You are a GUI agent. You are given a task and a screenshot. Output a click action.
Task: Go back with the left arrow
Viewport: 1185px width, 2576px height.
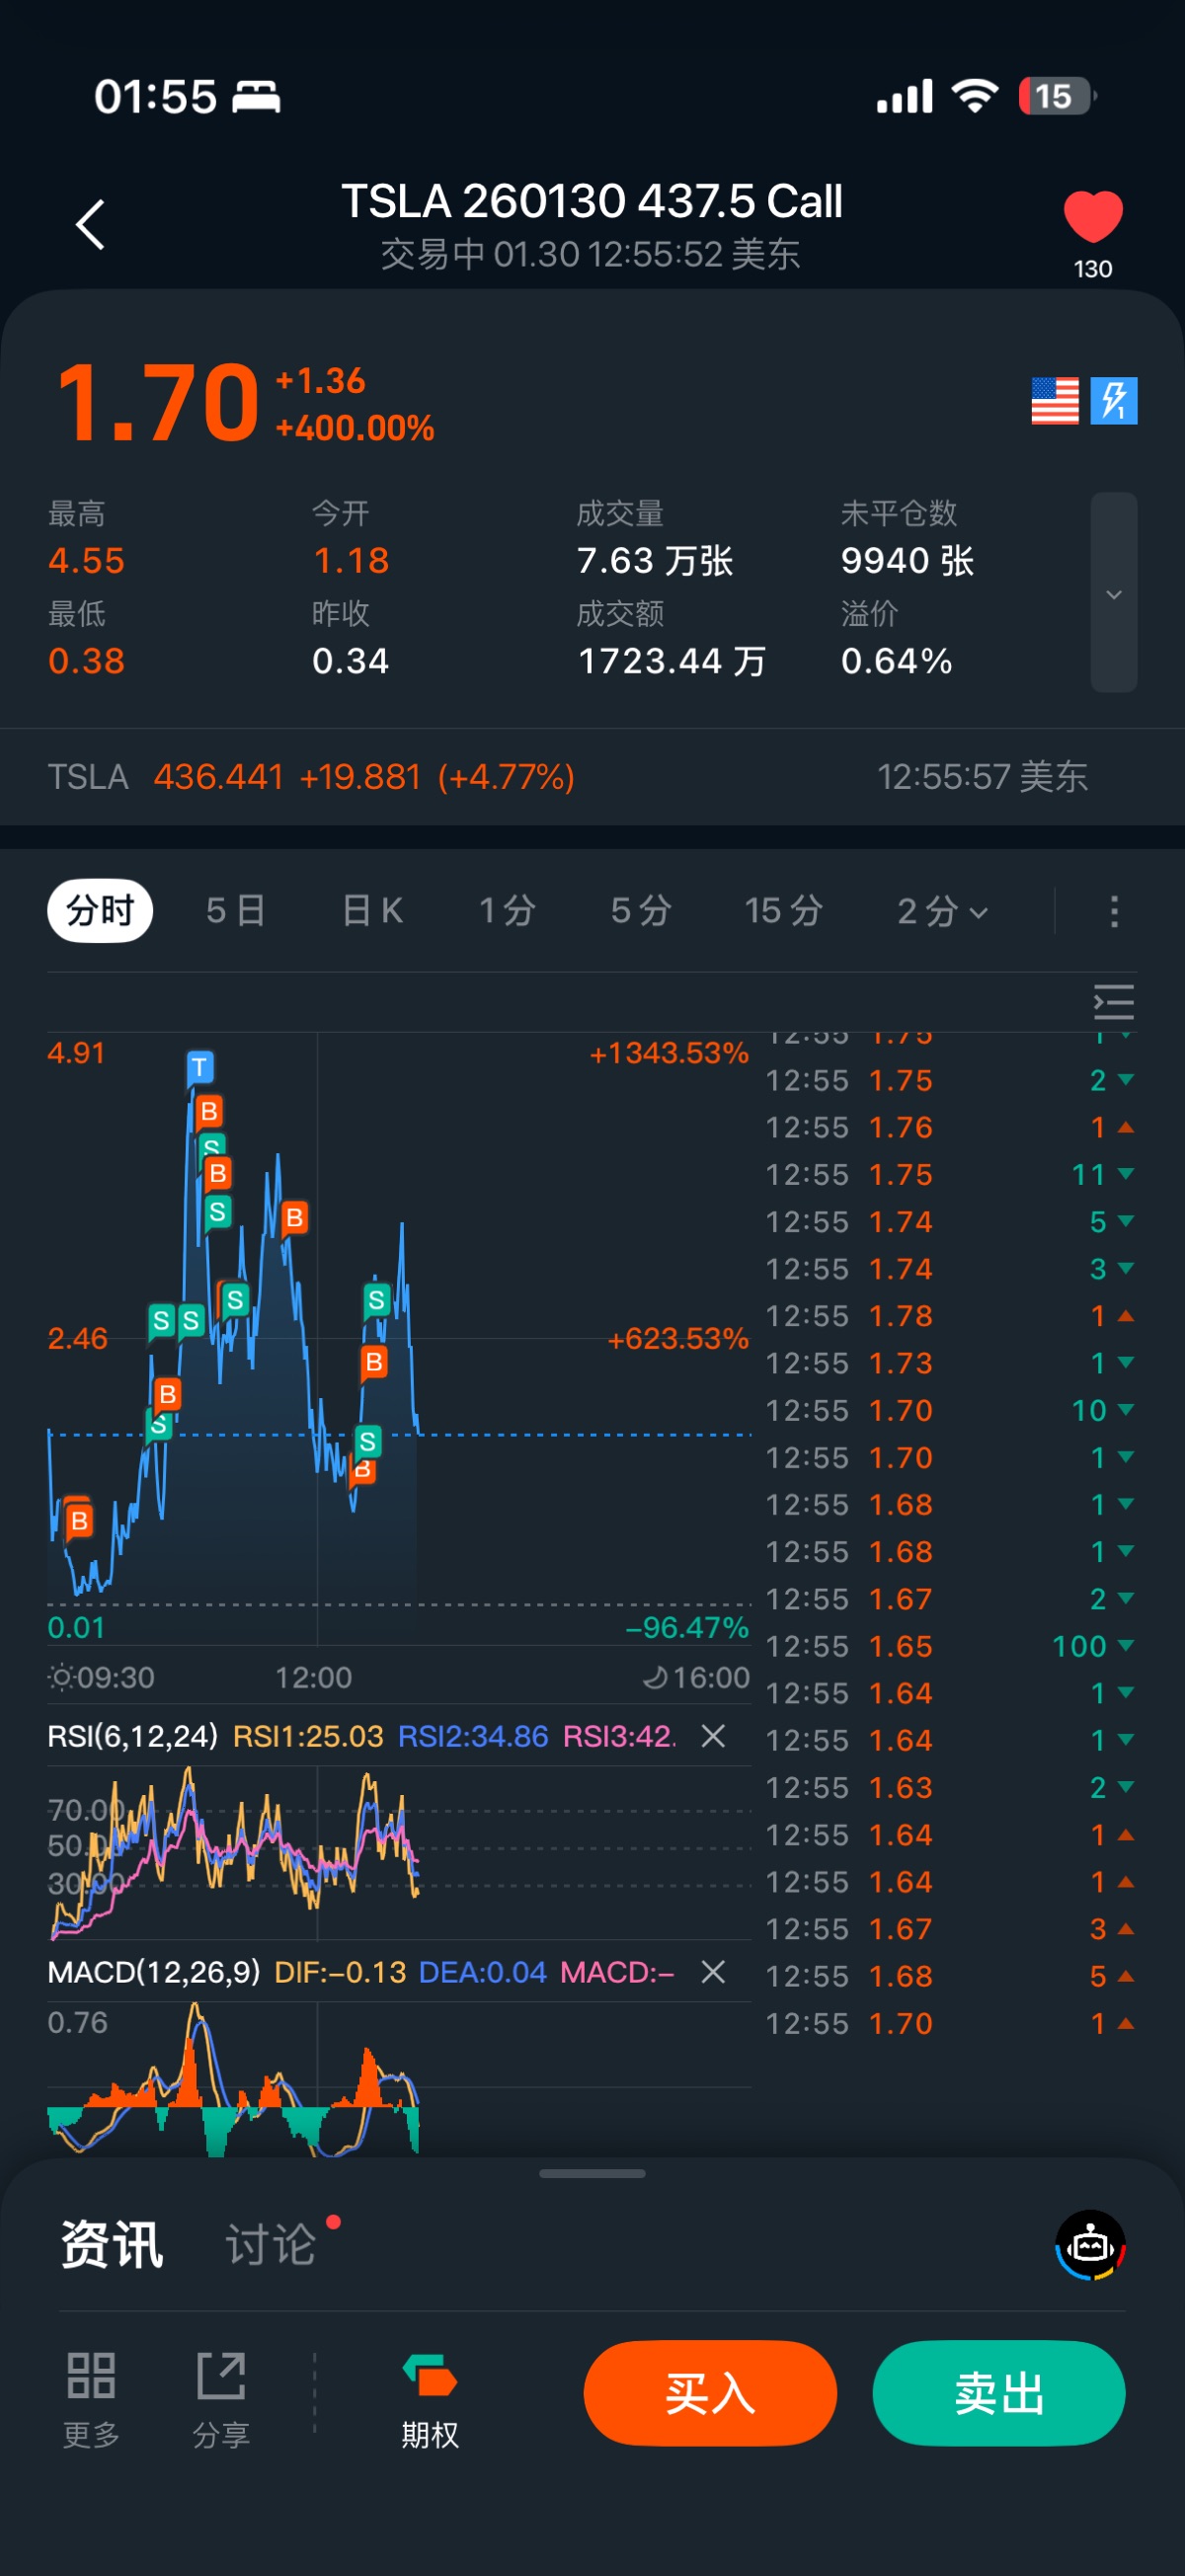(x=91, y=225)
